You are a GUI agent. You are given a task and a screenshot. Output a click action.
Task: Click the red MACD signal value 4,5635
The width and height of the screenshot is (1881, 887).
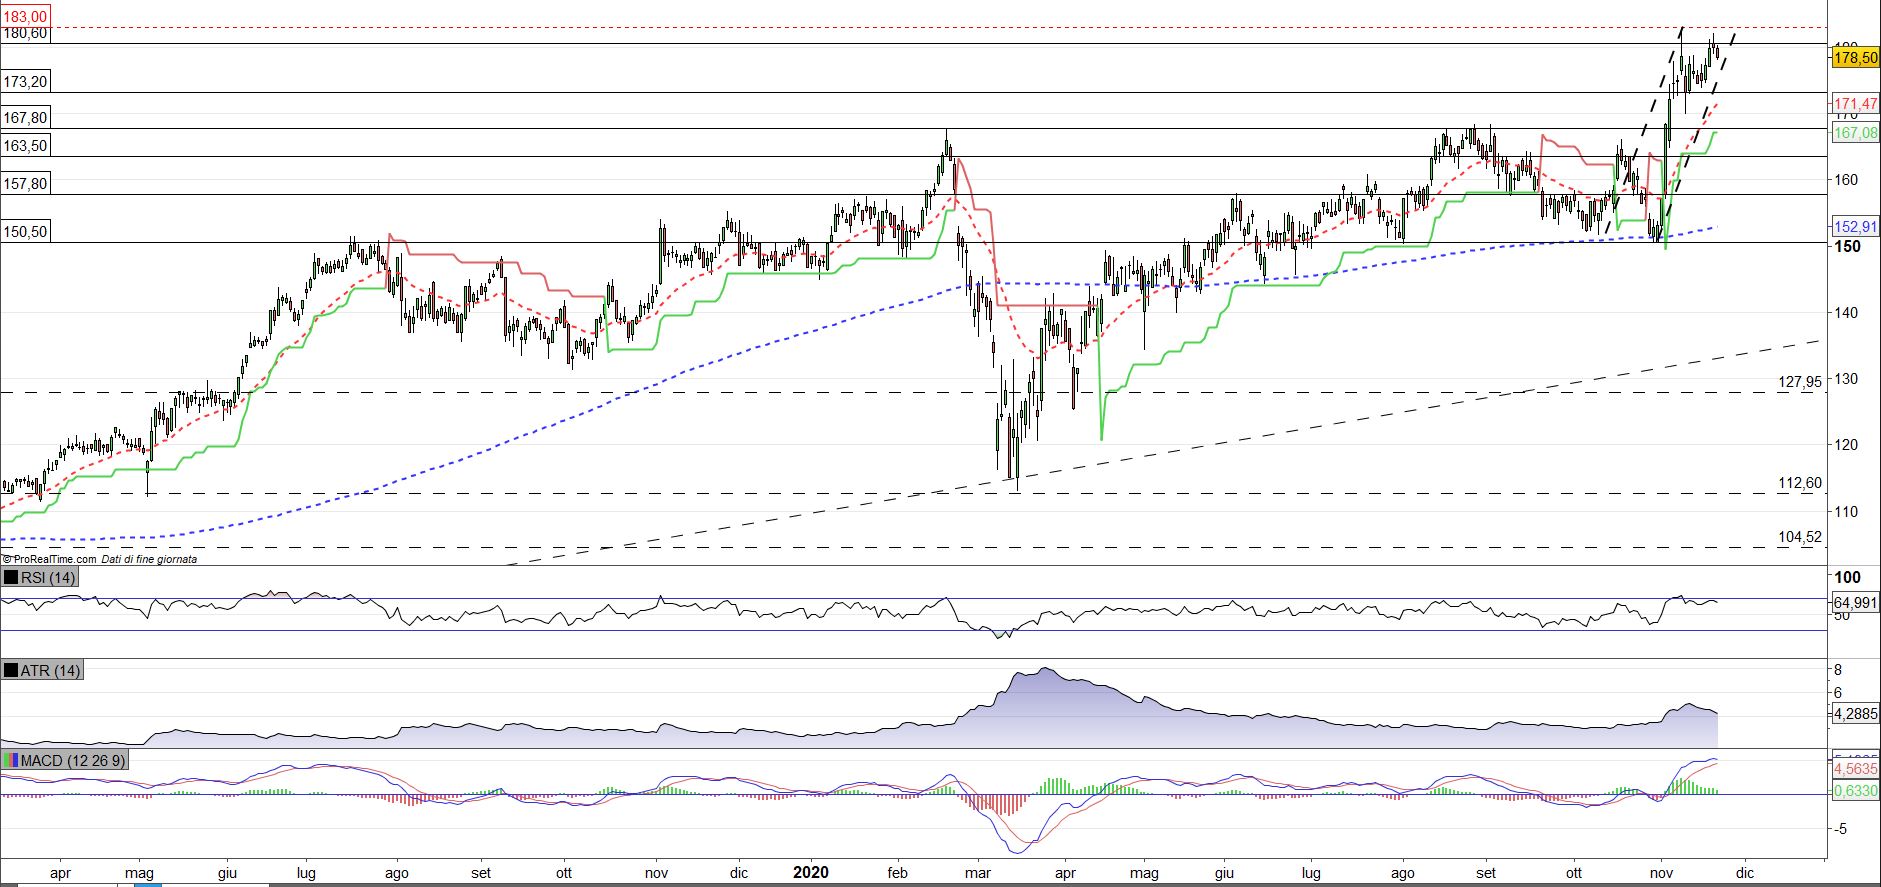[x=1855, y=769]
